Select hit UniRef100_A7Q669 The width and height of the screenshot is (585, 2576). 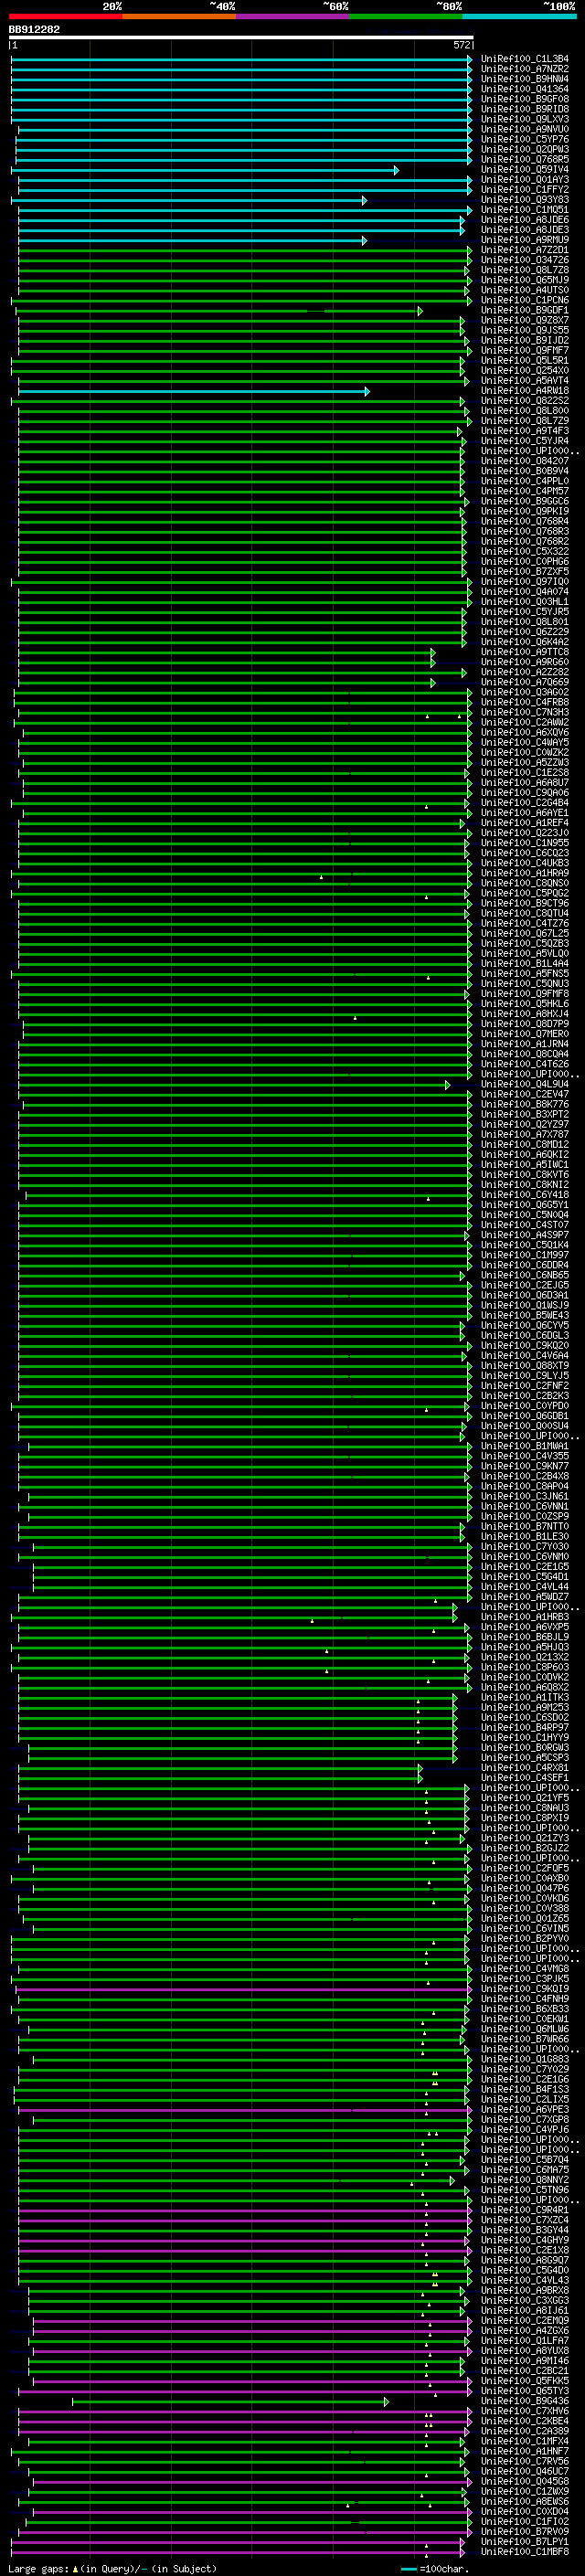tap(525, 682)
